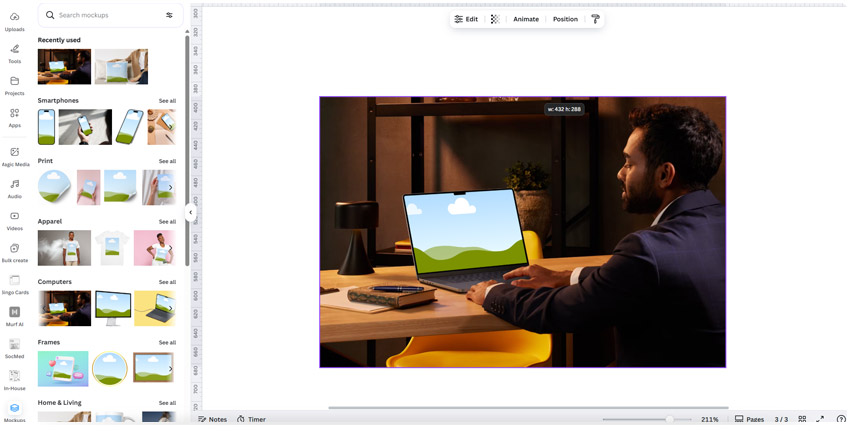See all Print mockups
This screenshot has width=850, height=431.
click(167, 161)
